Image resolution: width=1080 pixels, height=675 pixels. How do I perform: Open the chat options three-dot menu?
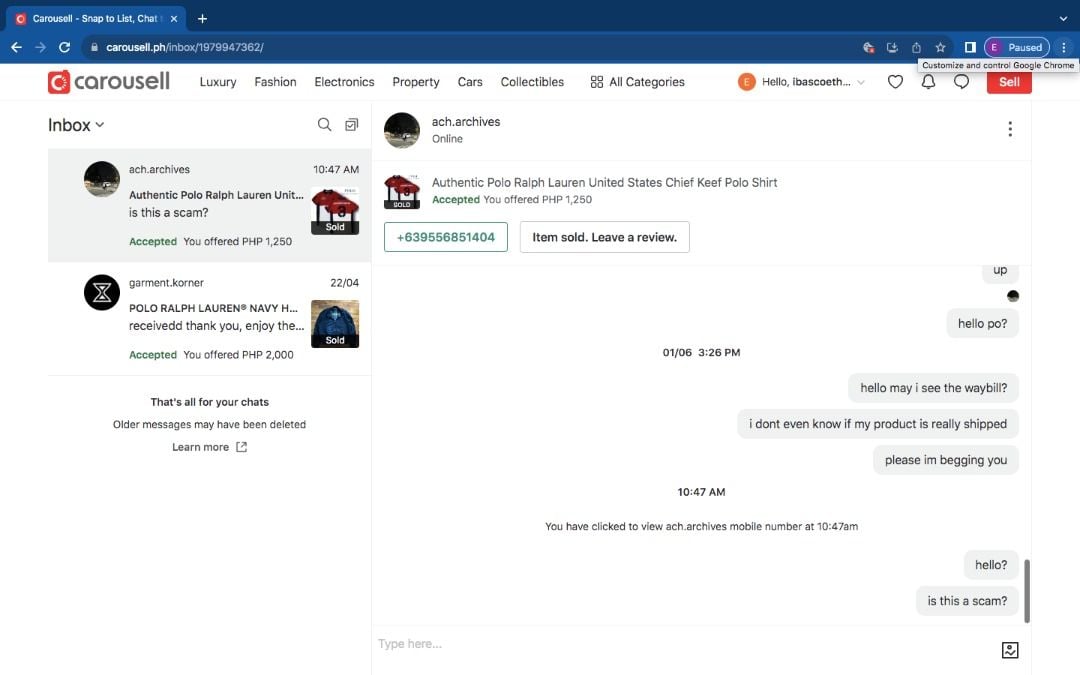pyautogui.click(x=1010, y=129)
